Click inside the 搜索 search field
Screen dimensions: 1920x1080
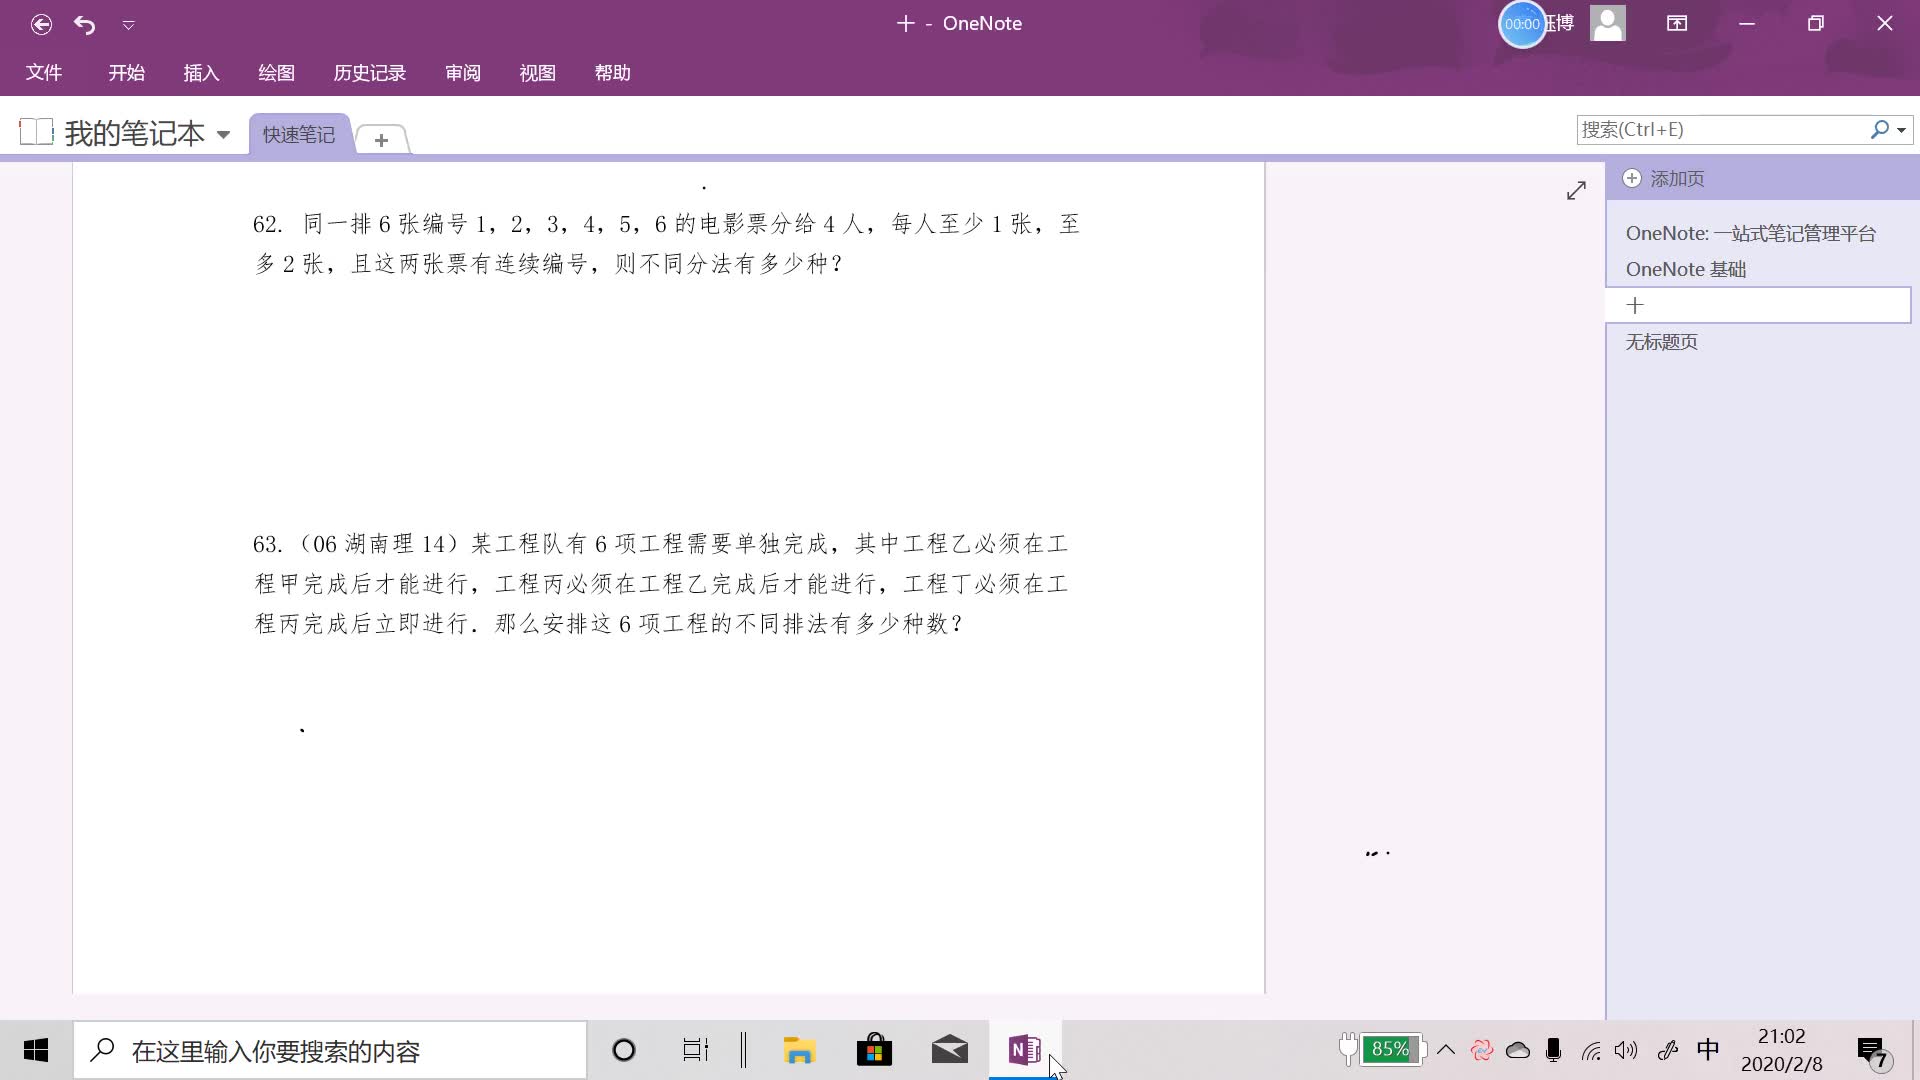pyautogui.click(x=1720, y=129)
